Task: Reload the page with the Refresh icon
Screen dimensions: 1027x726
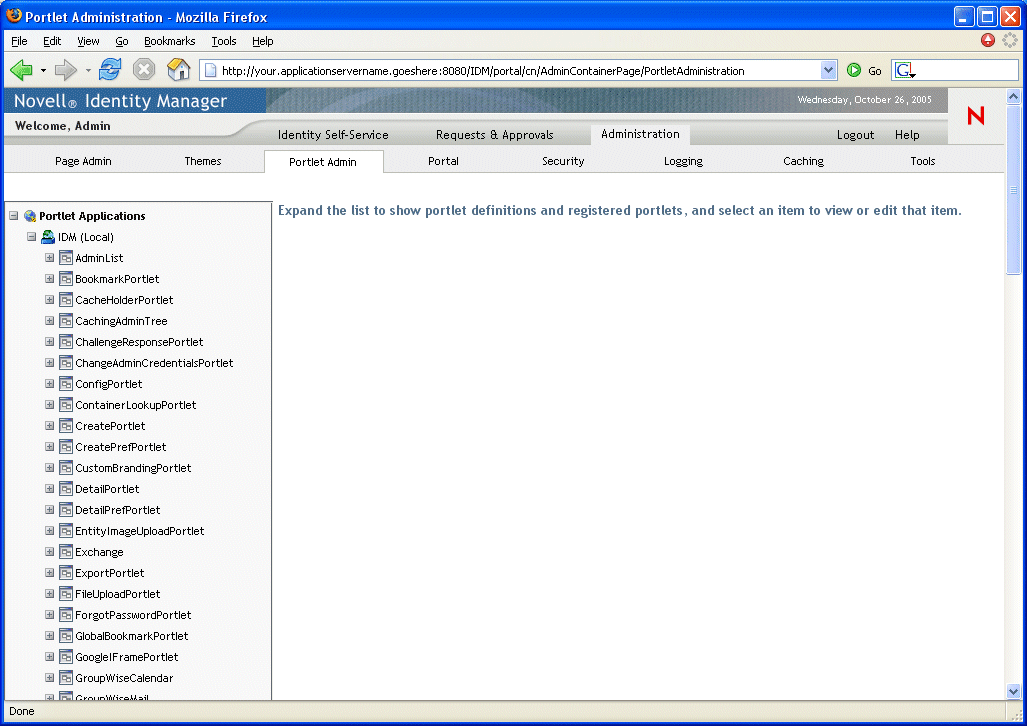Action: (110, 69)
